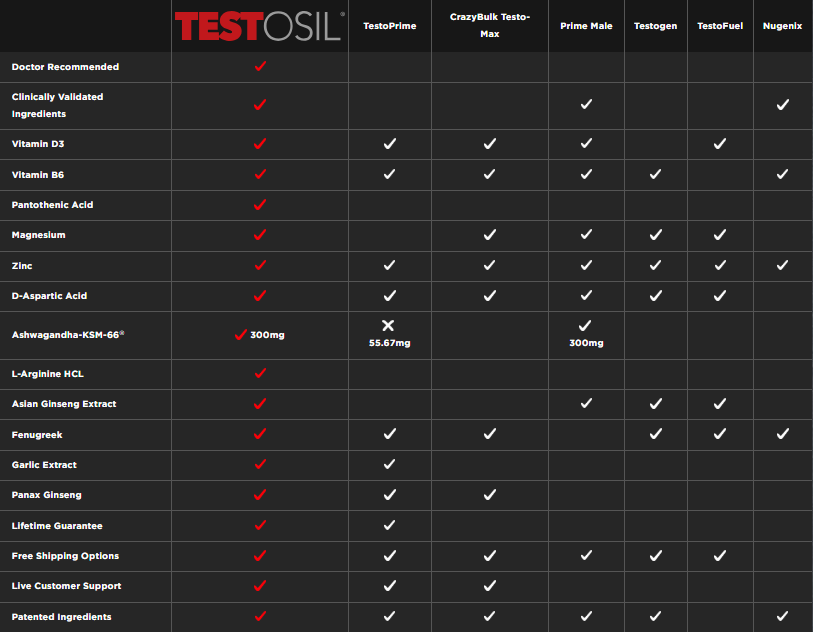The width and height of the screenshot is (813, 632).
Task: Click the Free Shipping Options row label
Action: (65, 556)
